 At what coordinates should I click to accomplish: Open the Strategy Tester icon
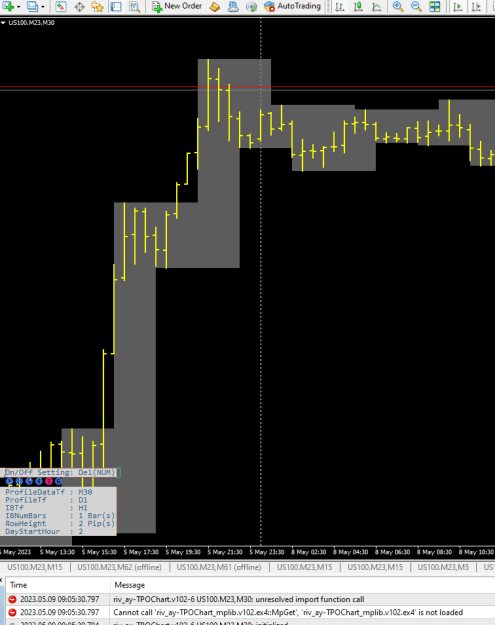click(x=135, y=6)
